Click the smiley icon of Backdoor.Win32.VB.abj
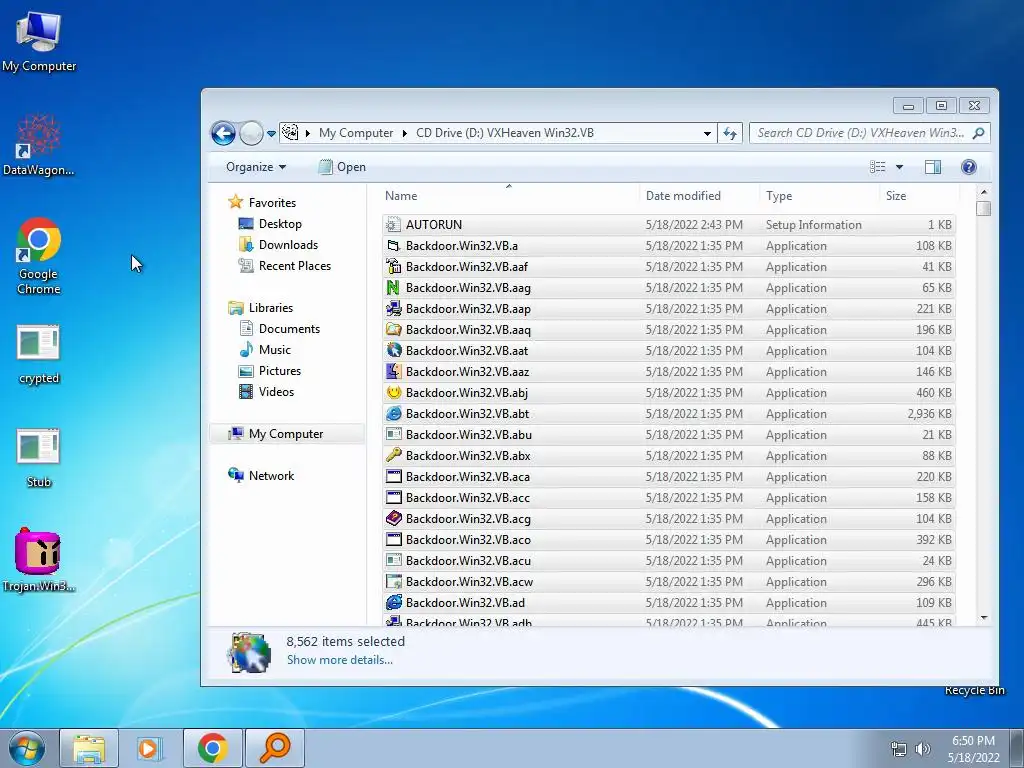The image size is (1024, 768). 392,392
